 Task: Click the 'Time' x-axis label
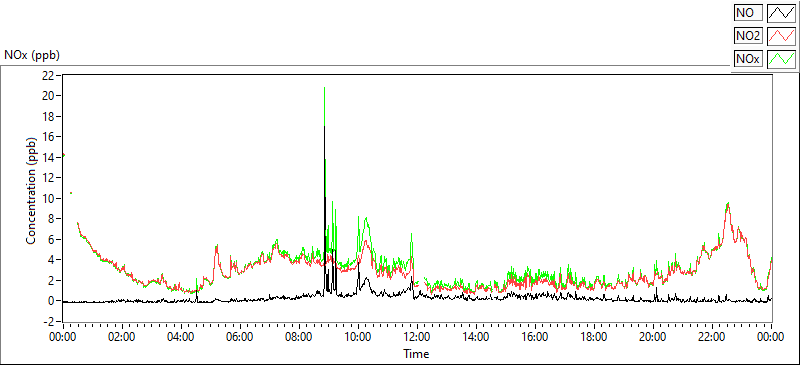[416, 353]
